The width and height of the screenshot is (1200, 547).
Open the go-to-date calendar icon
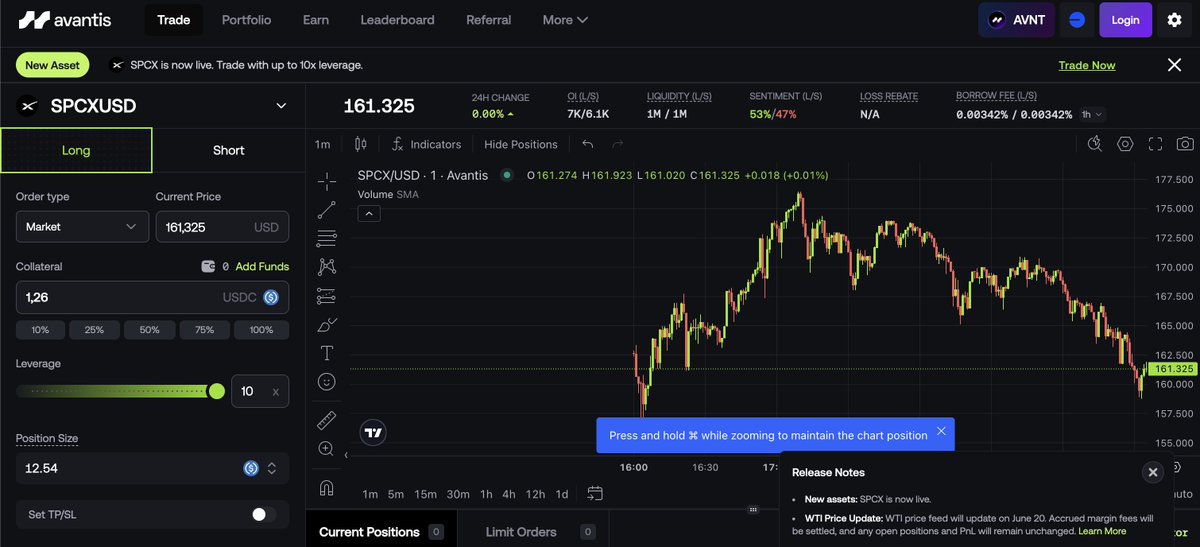tap(595, 493)
